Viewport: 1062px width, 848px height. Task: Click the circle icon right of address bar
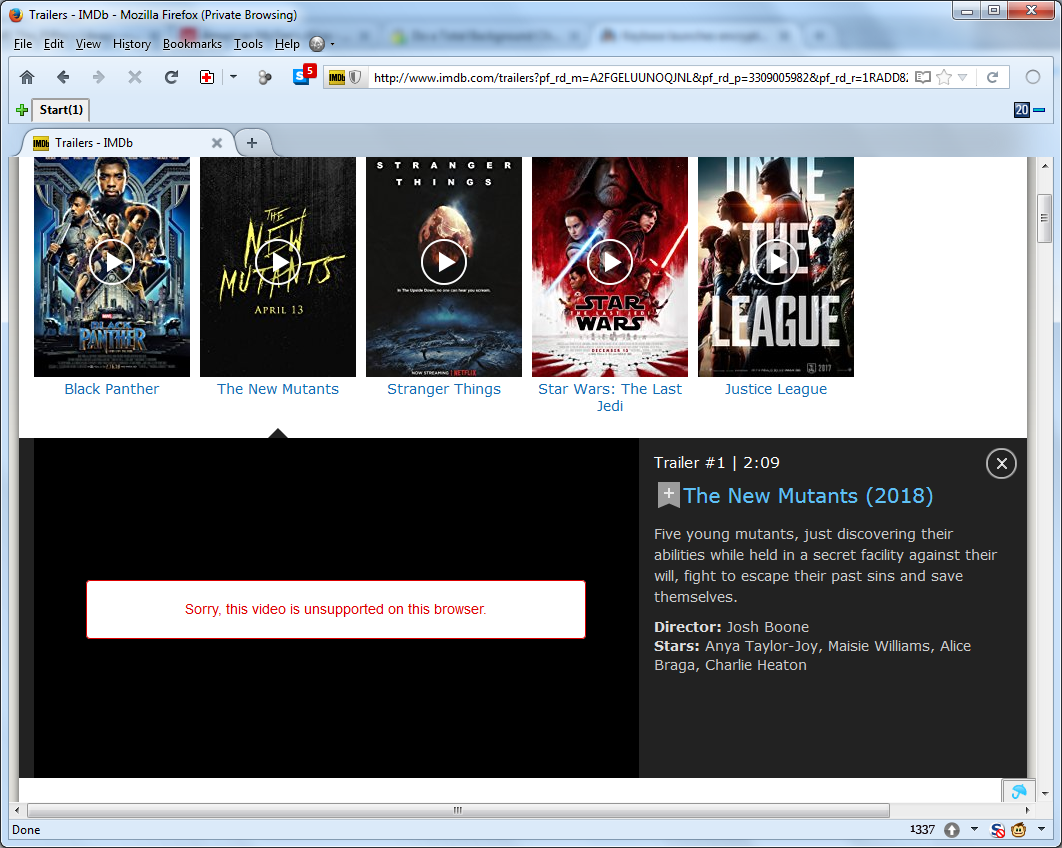[x=1033, y=77]
